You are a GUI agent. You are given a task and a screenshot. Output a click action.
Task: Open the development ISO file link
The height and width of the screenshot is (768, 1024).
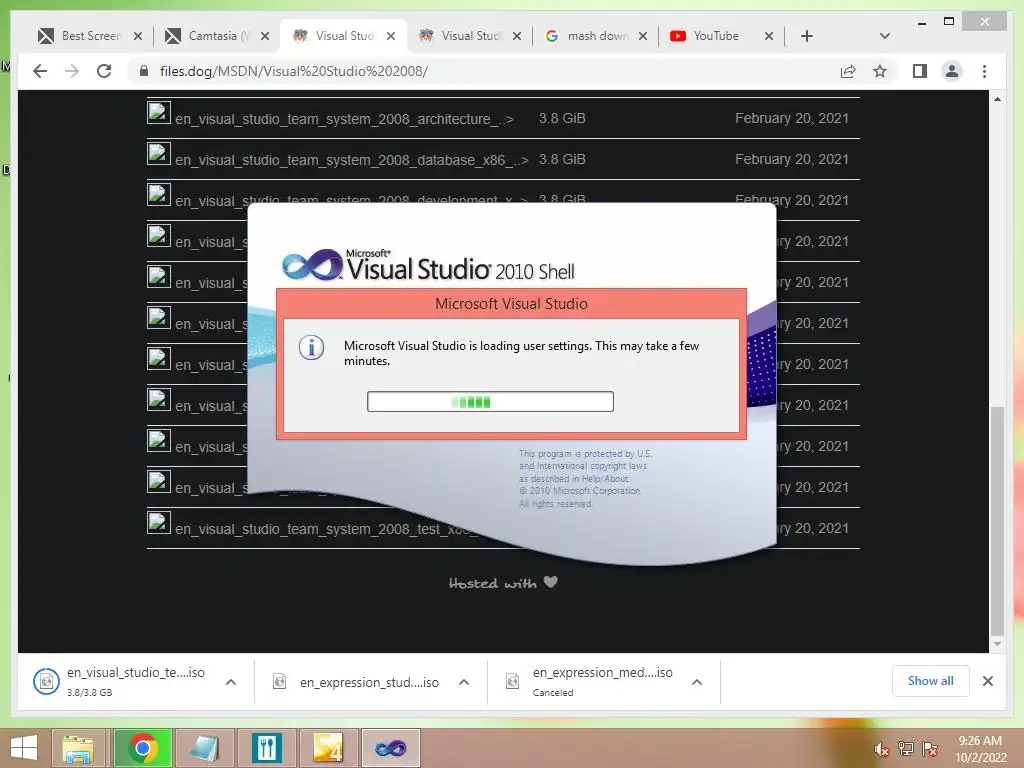pyautogui.click(x=351, y=199)
